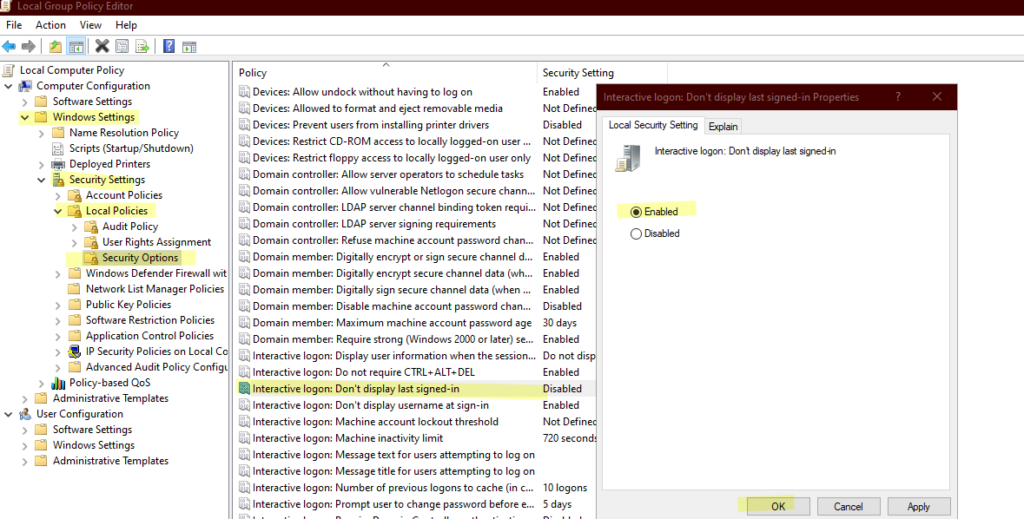This screenshot has height=519, width=1024.
Task: Select Windows Defender Firewall tree item
Action: pos(156,274)
